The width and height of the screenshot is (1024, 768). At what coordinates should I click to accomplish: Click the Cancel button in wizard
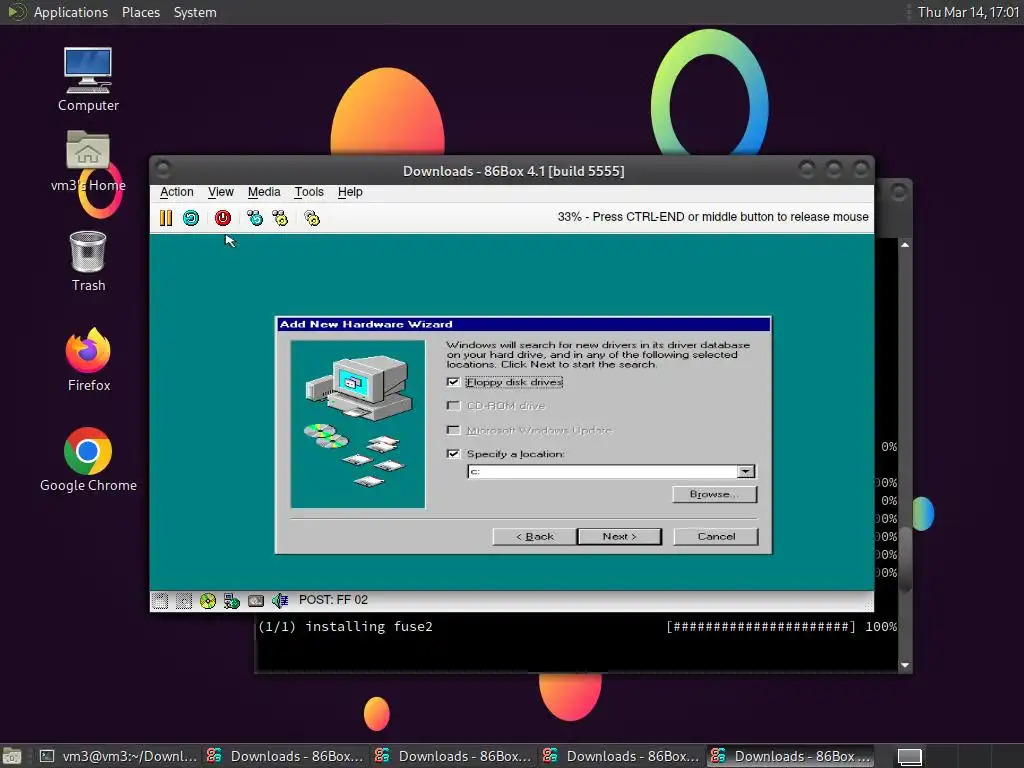716,537
